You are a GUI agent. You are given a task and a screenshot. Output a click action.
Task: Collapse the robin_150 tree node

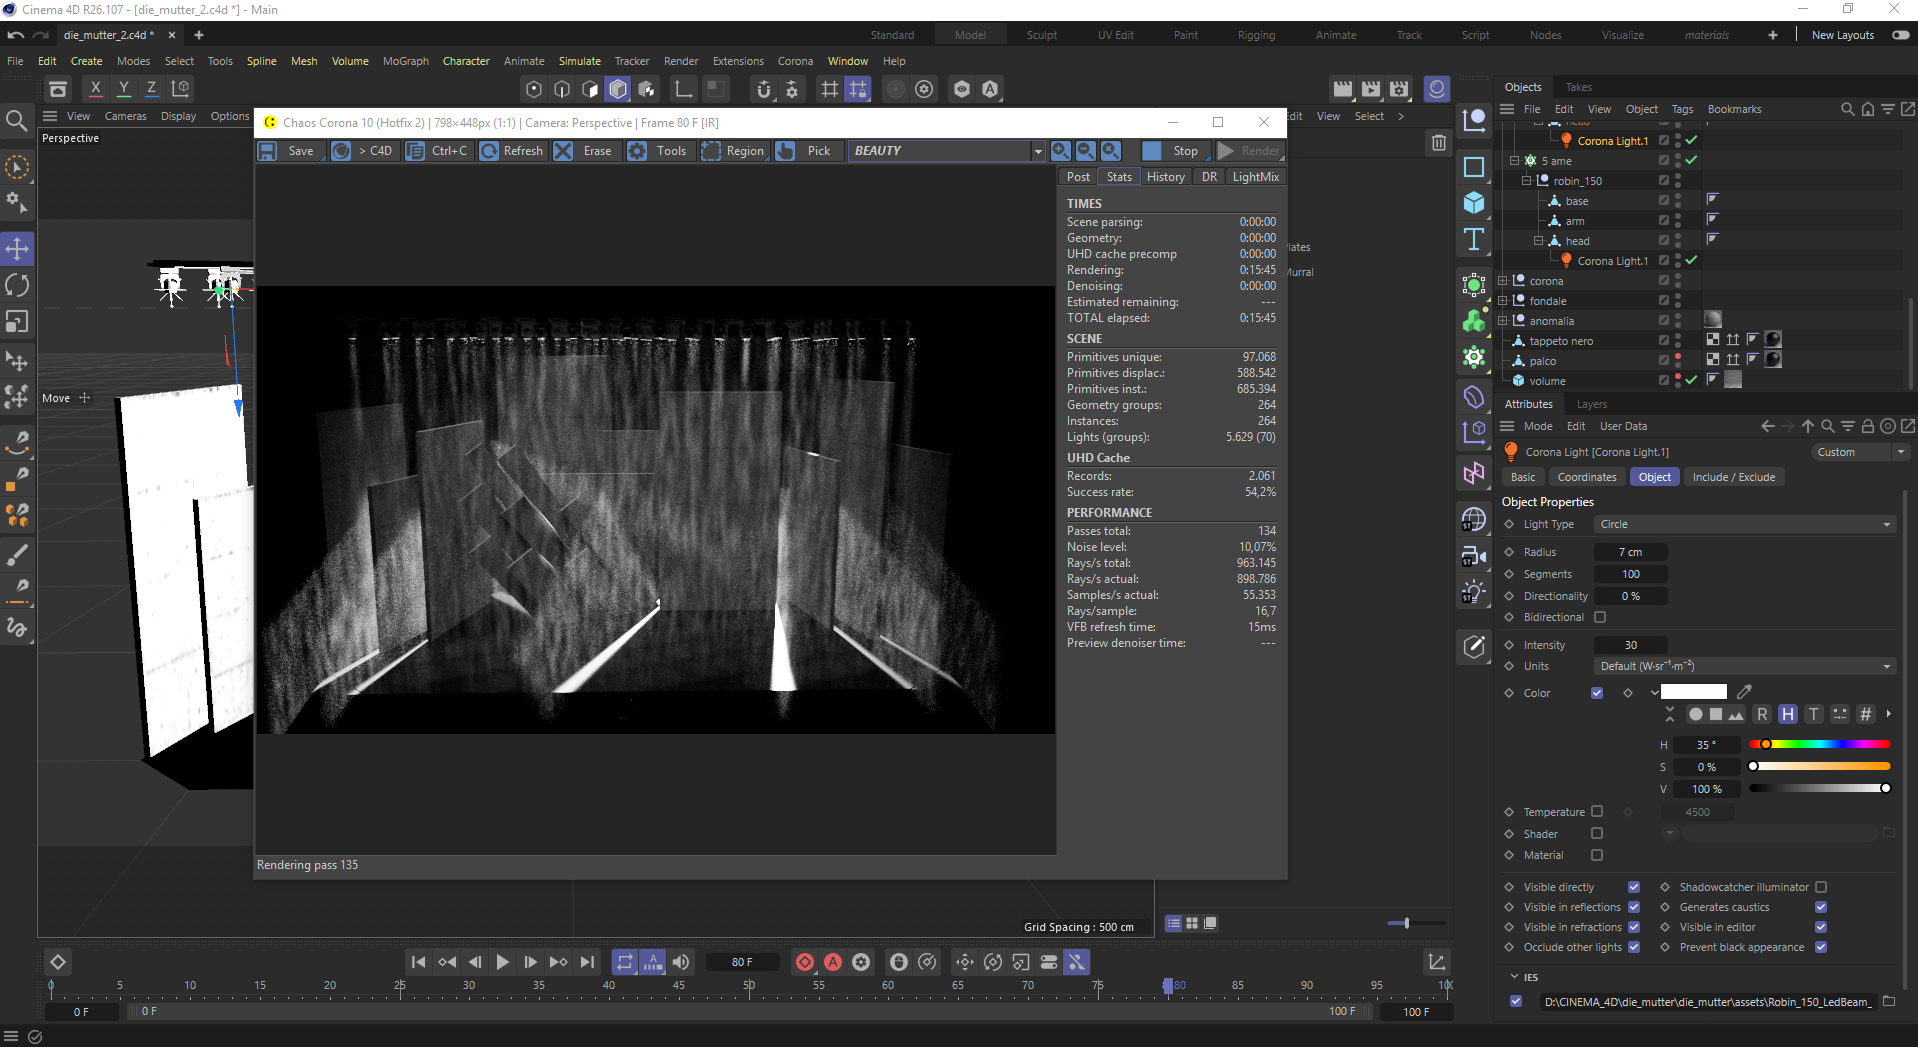[x=1526, y=181]
